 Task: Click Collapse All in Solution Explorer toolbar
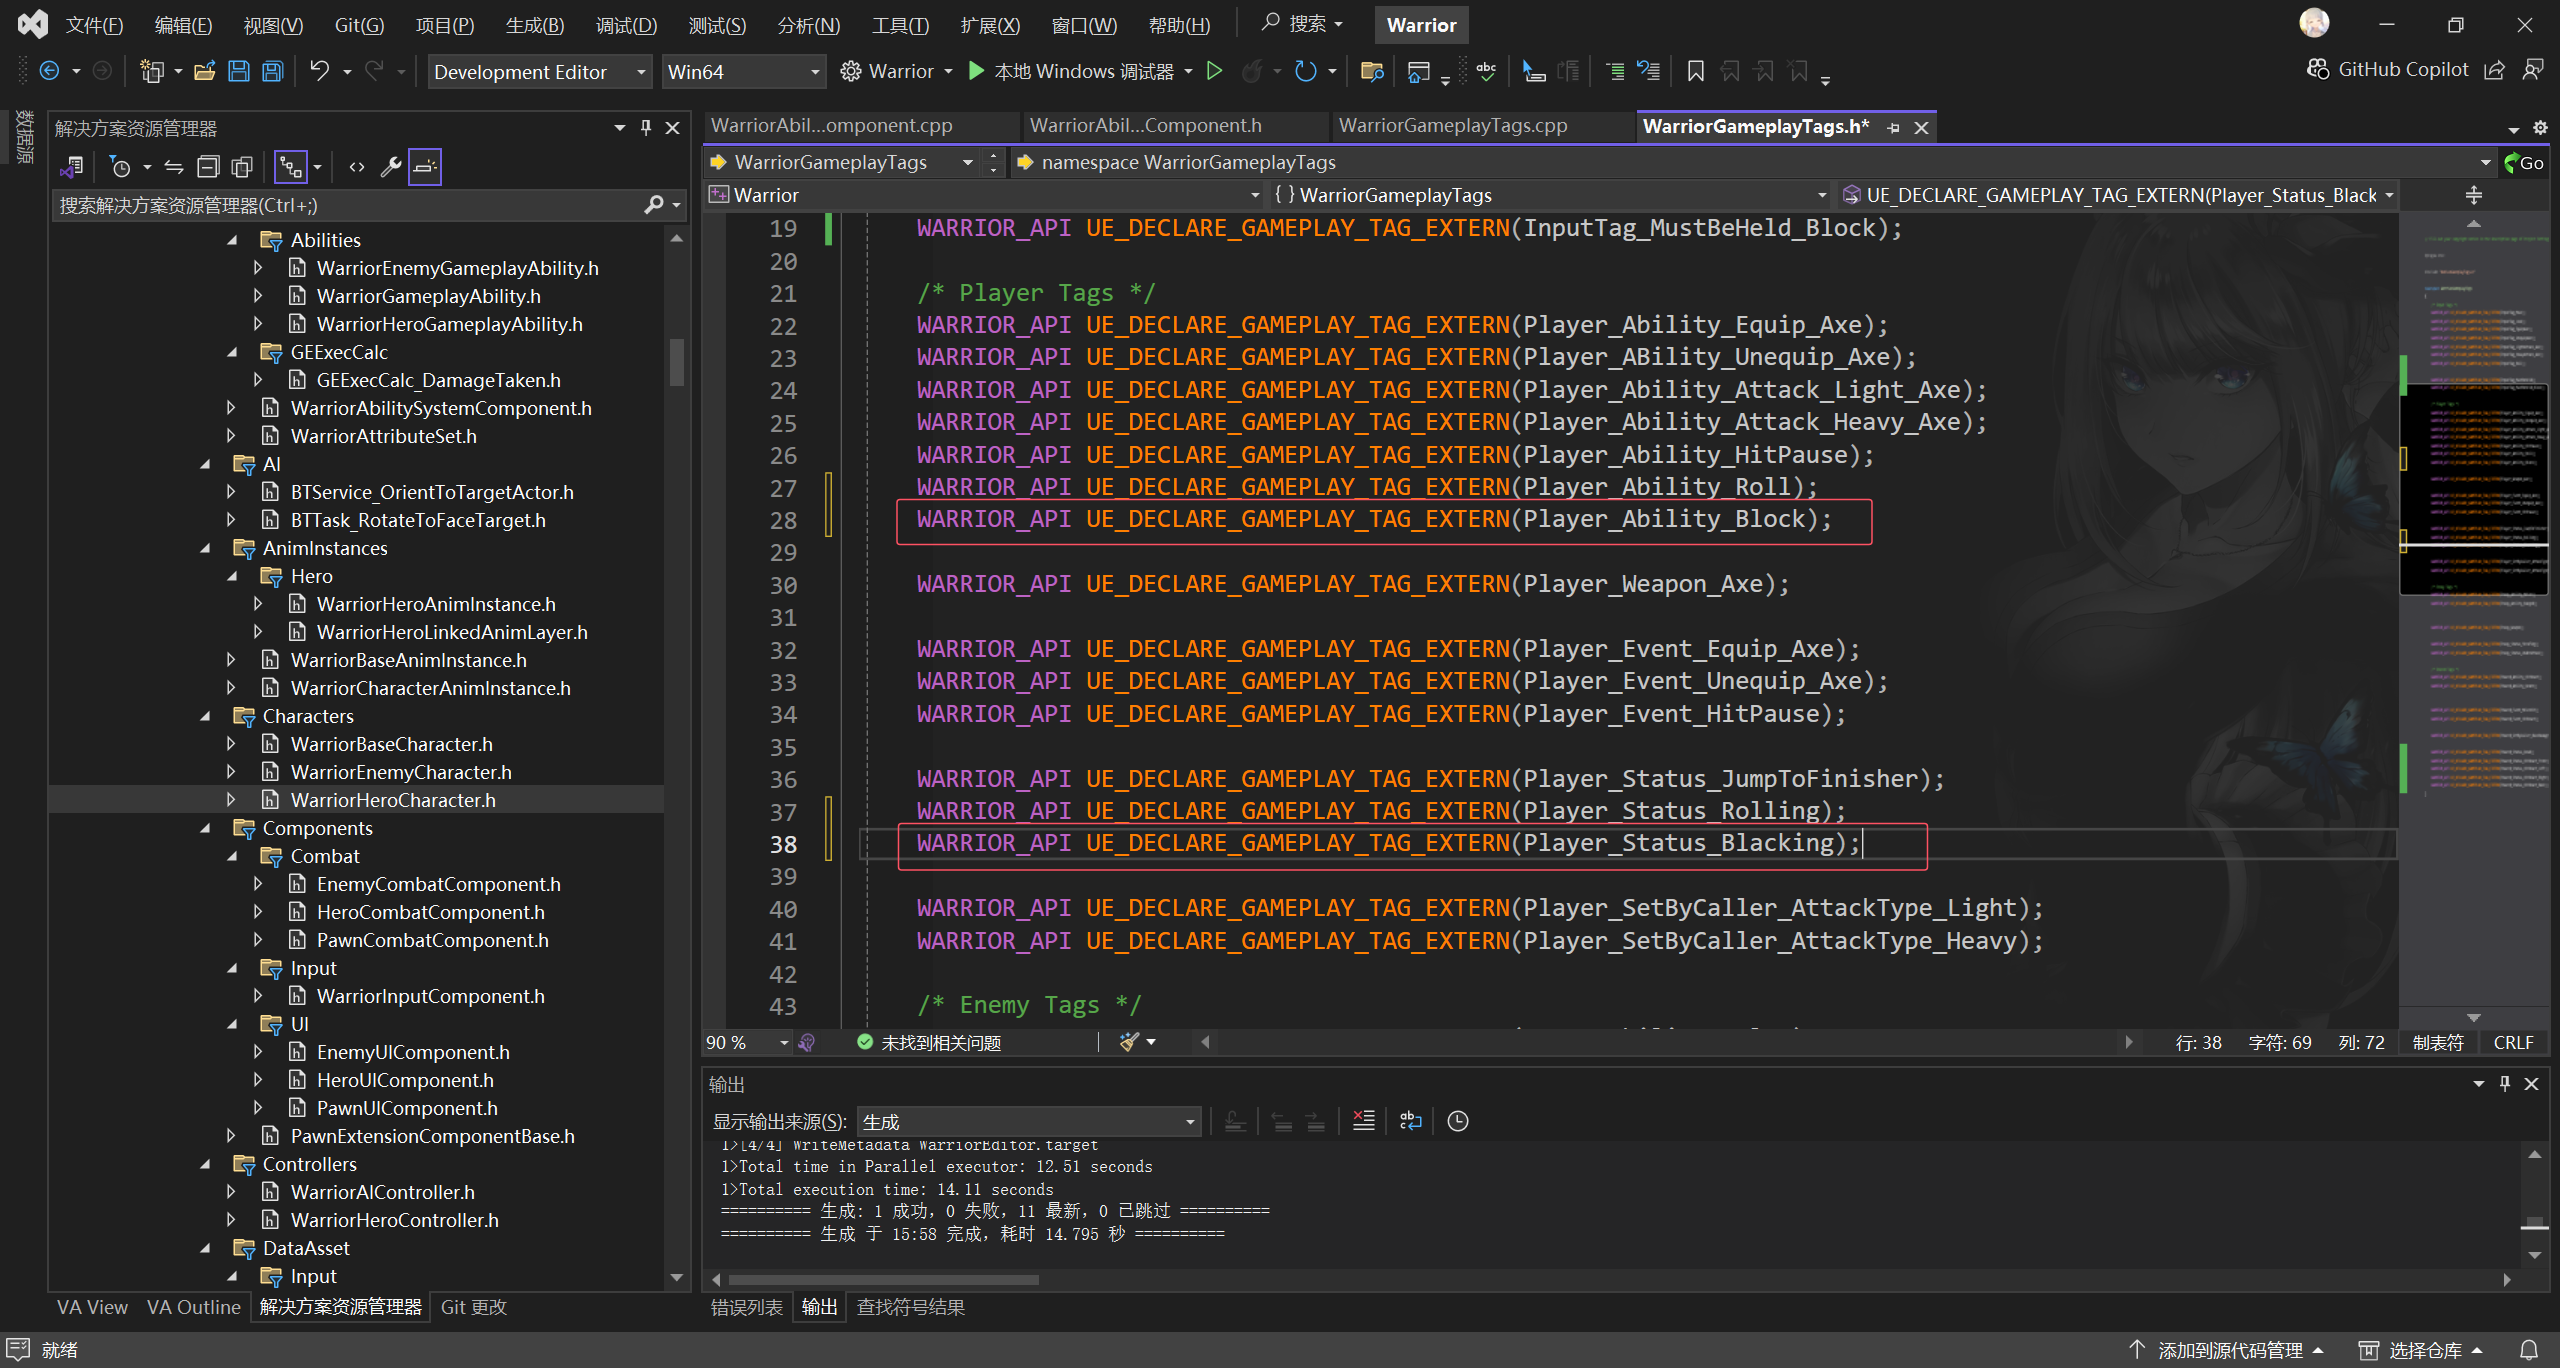point(208,167)
